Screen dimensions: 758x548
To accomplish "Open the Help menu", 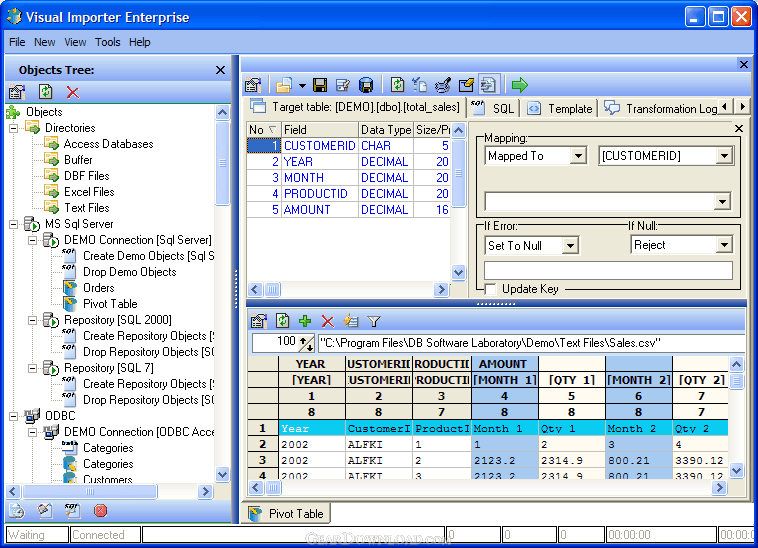I will pyautogui.click(x=140, y=42).
